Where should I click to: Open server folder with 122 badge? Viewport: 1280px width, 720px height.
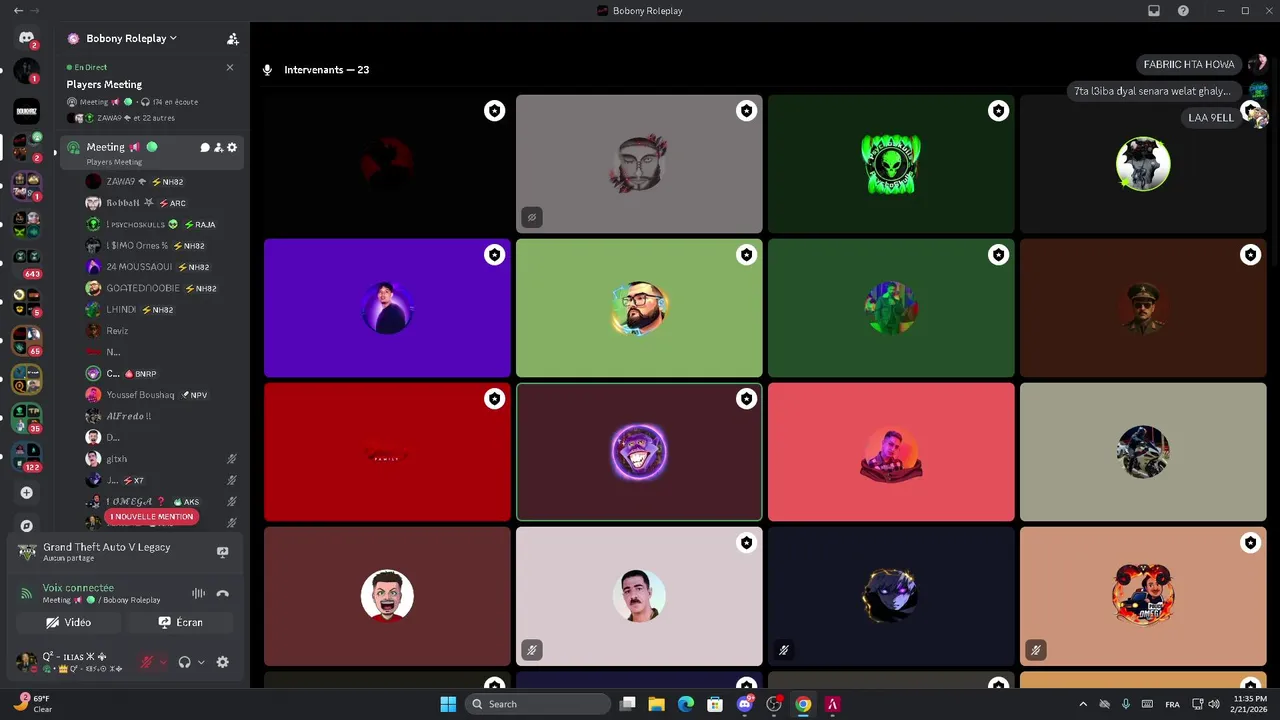tap(27, 457)
